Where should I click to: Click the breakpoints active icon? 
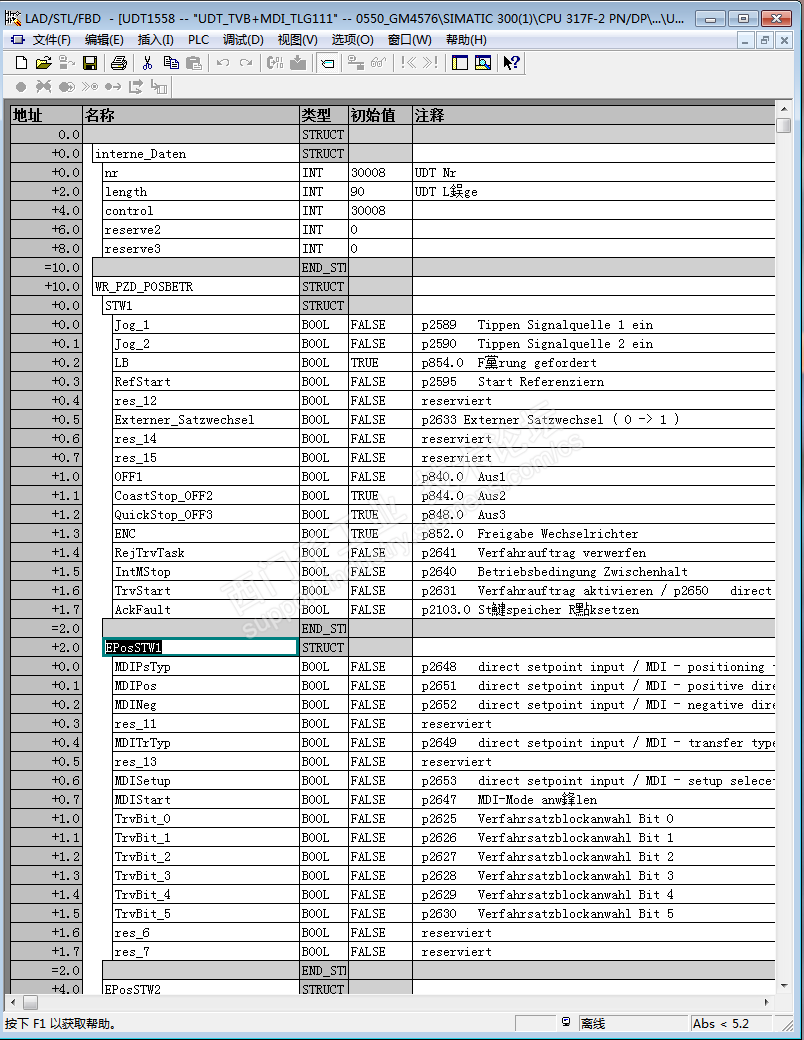tap(66, 87)
